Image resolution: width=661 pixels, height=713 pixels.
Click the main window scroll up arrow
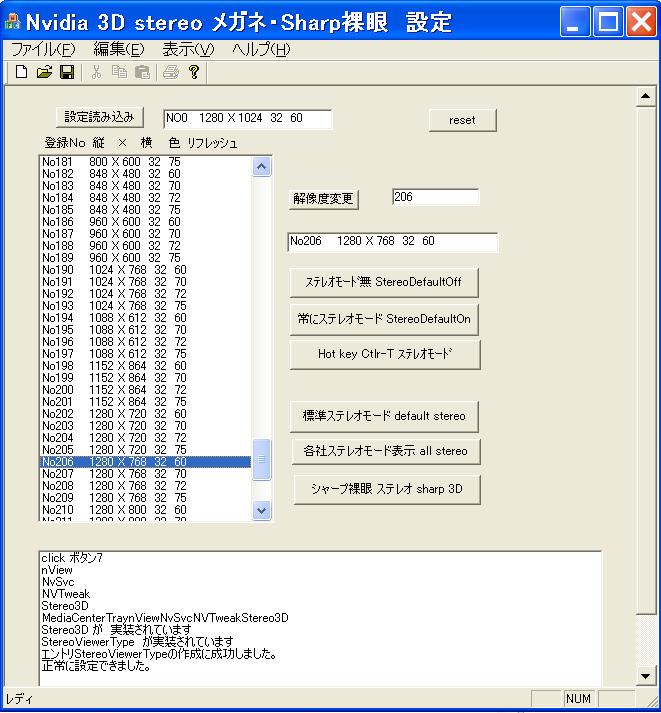click(x=645, y=96)
